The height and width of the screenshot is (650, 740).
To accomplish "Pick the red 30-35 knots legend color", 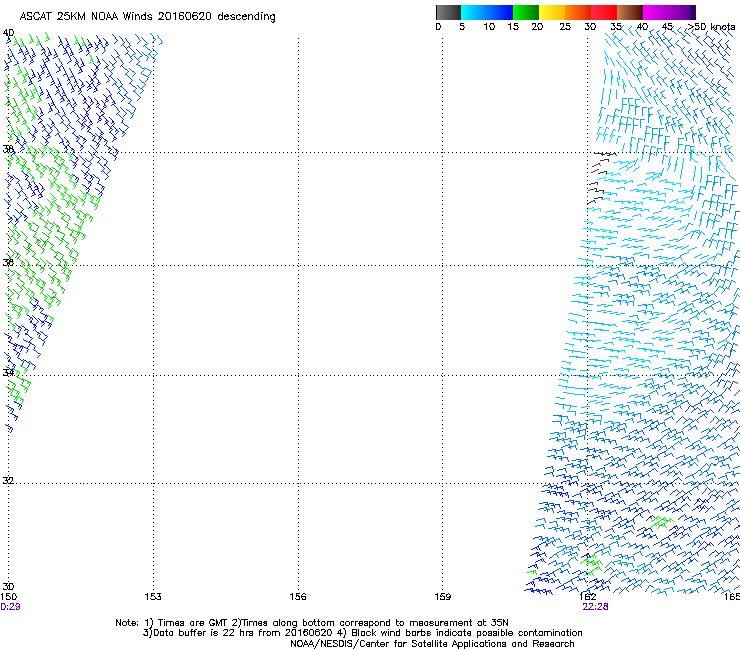I will 604,12.
